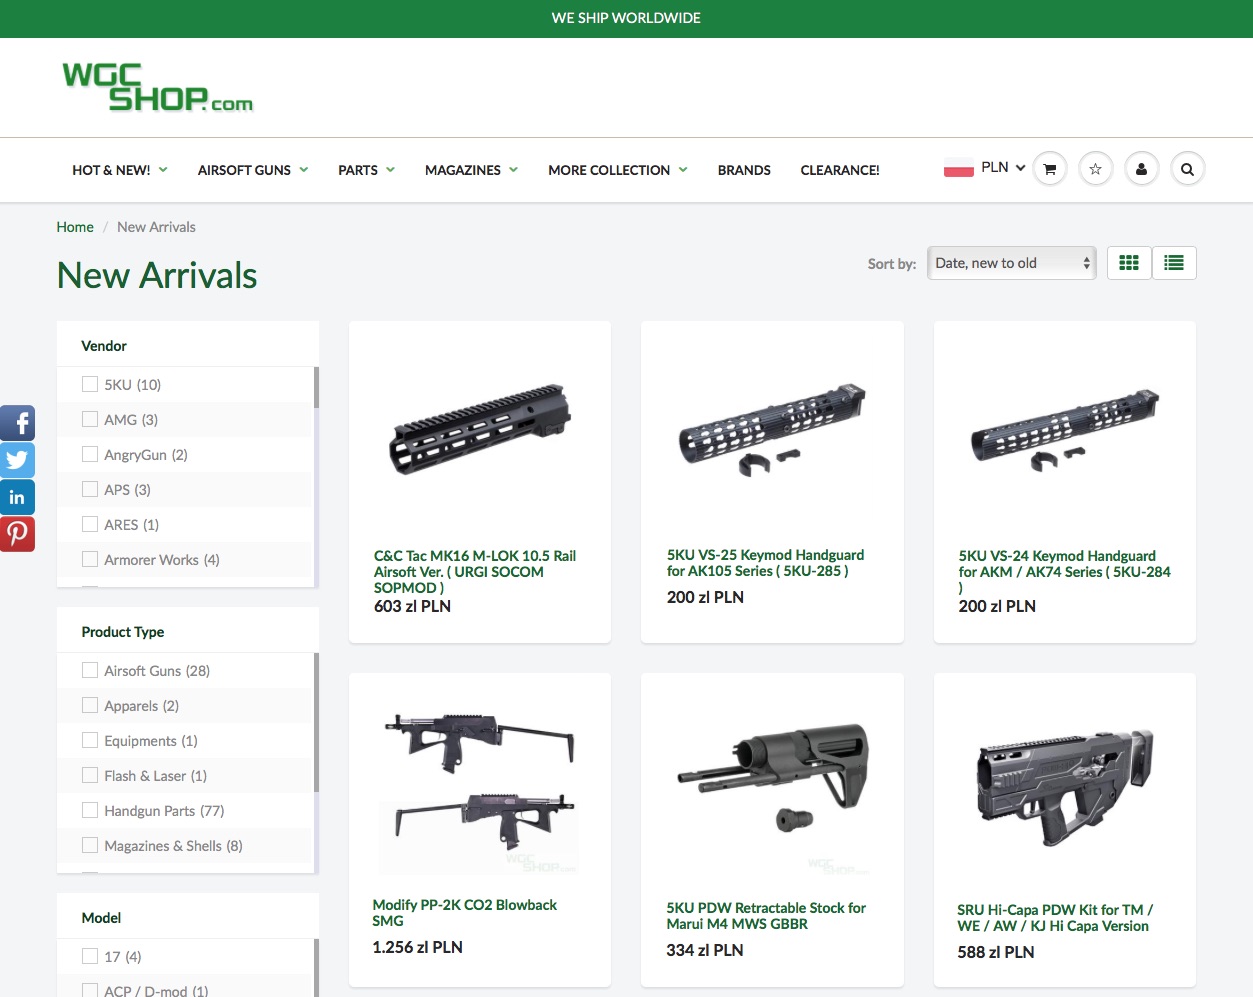Click the Vendor filter heading
1253x997 pixels.
tap(104, 346)
